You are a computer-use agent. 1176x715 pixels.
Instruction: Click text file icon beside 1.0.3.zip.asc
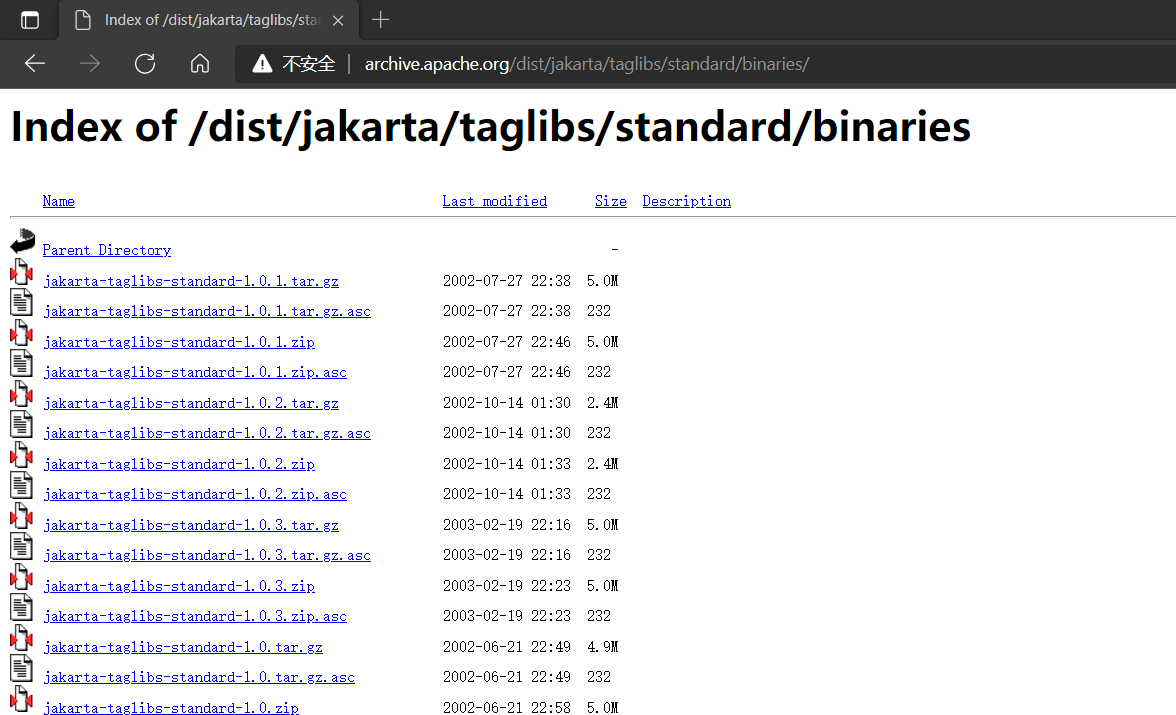point(22,606)
